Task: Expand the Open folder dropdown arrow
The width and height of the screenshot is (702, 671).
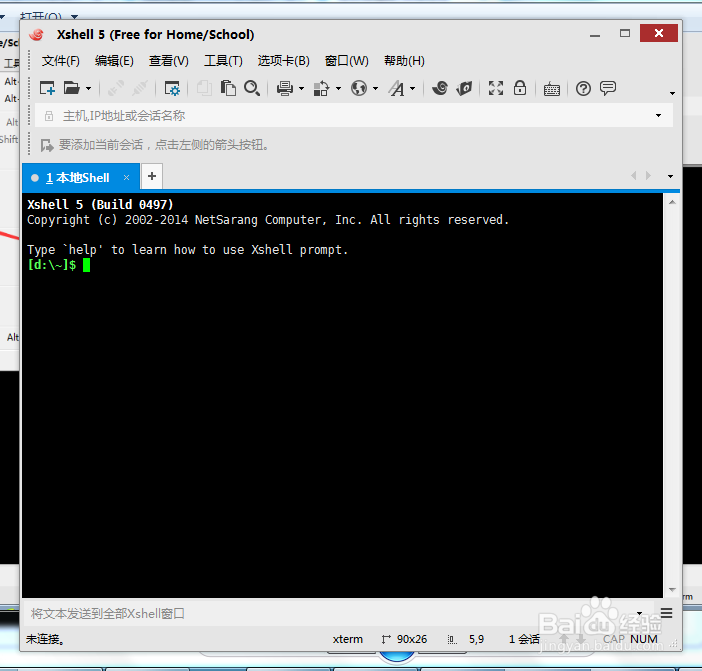Action: (89, 89)
